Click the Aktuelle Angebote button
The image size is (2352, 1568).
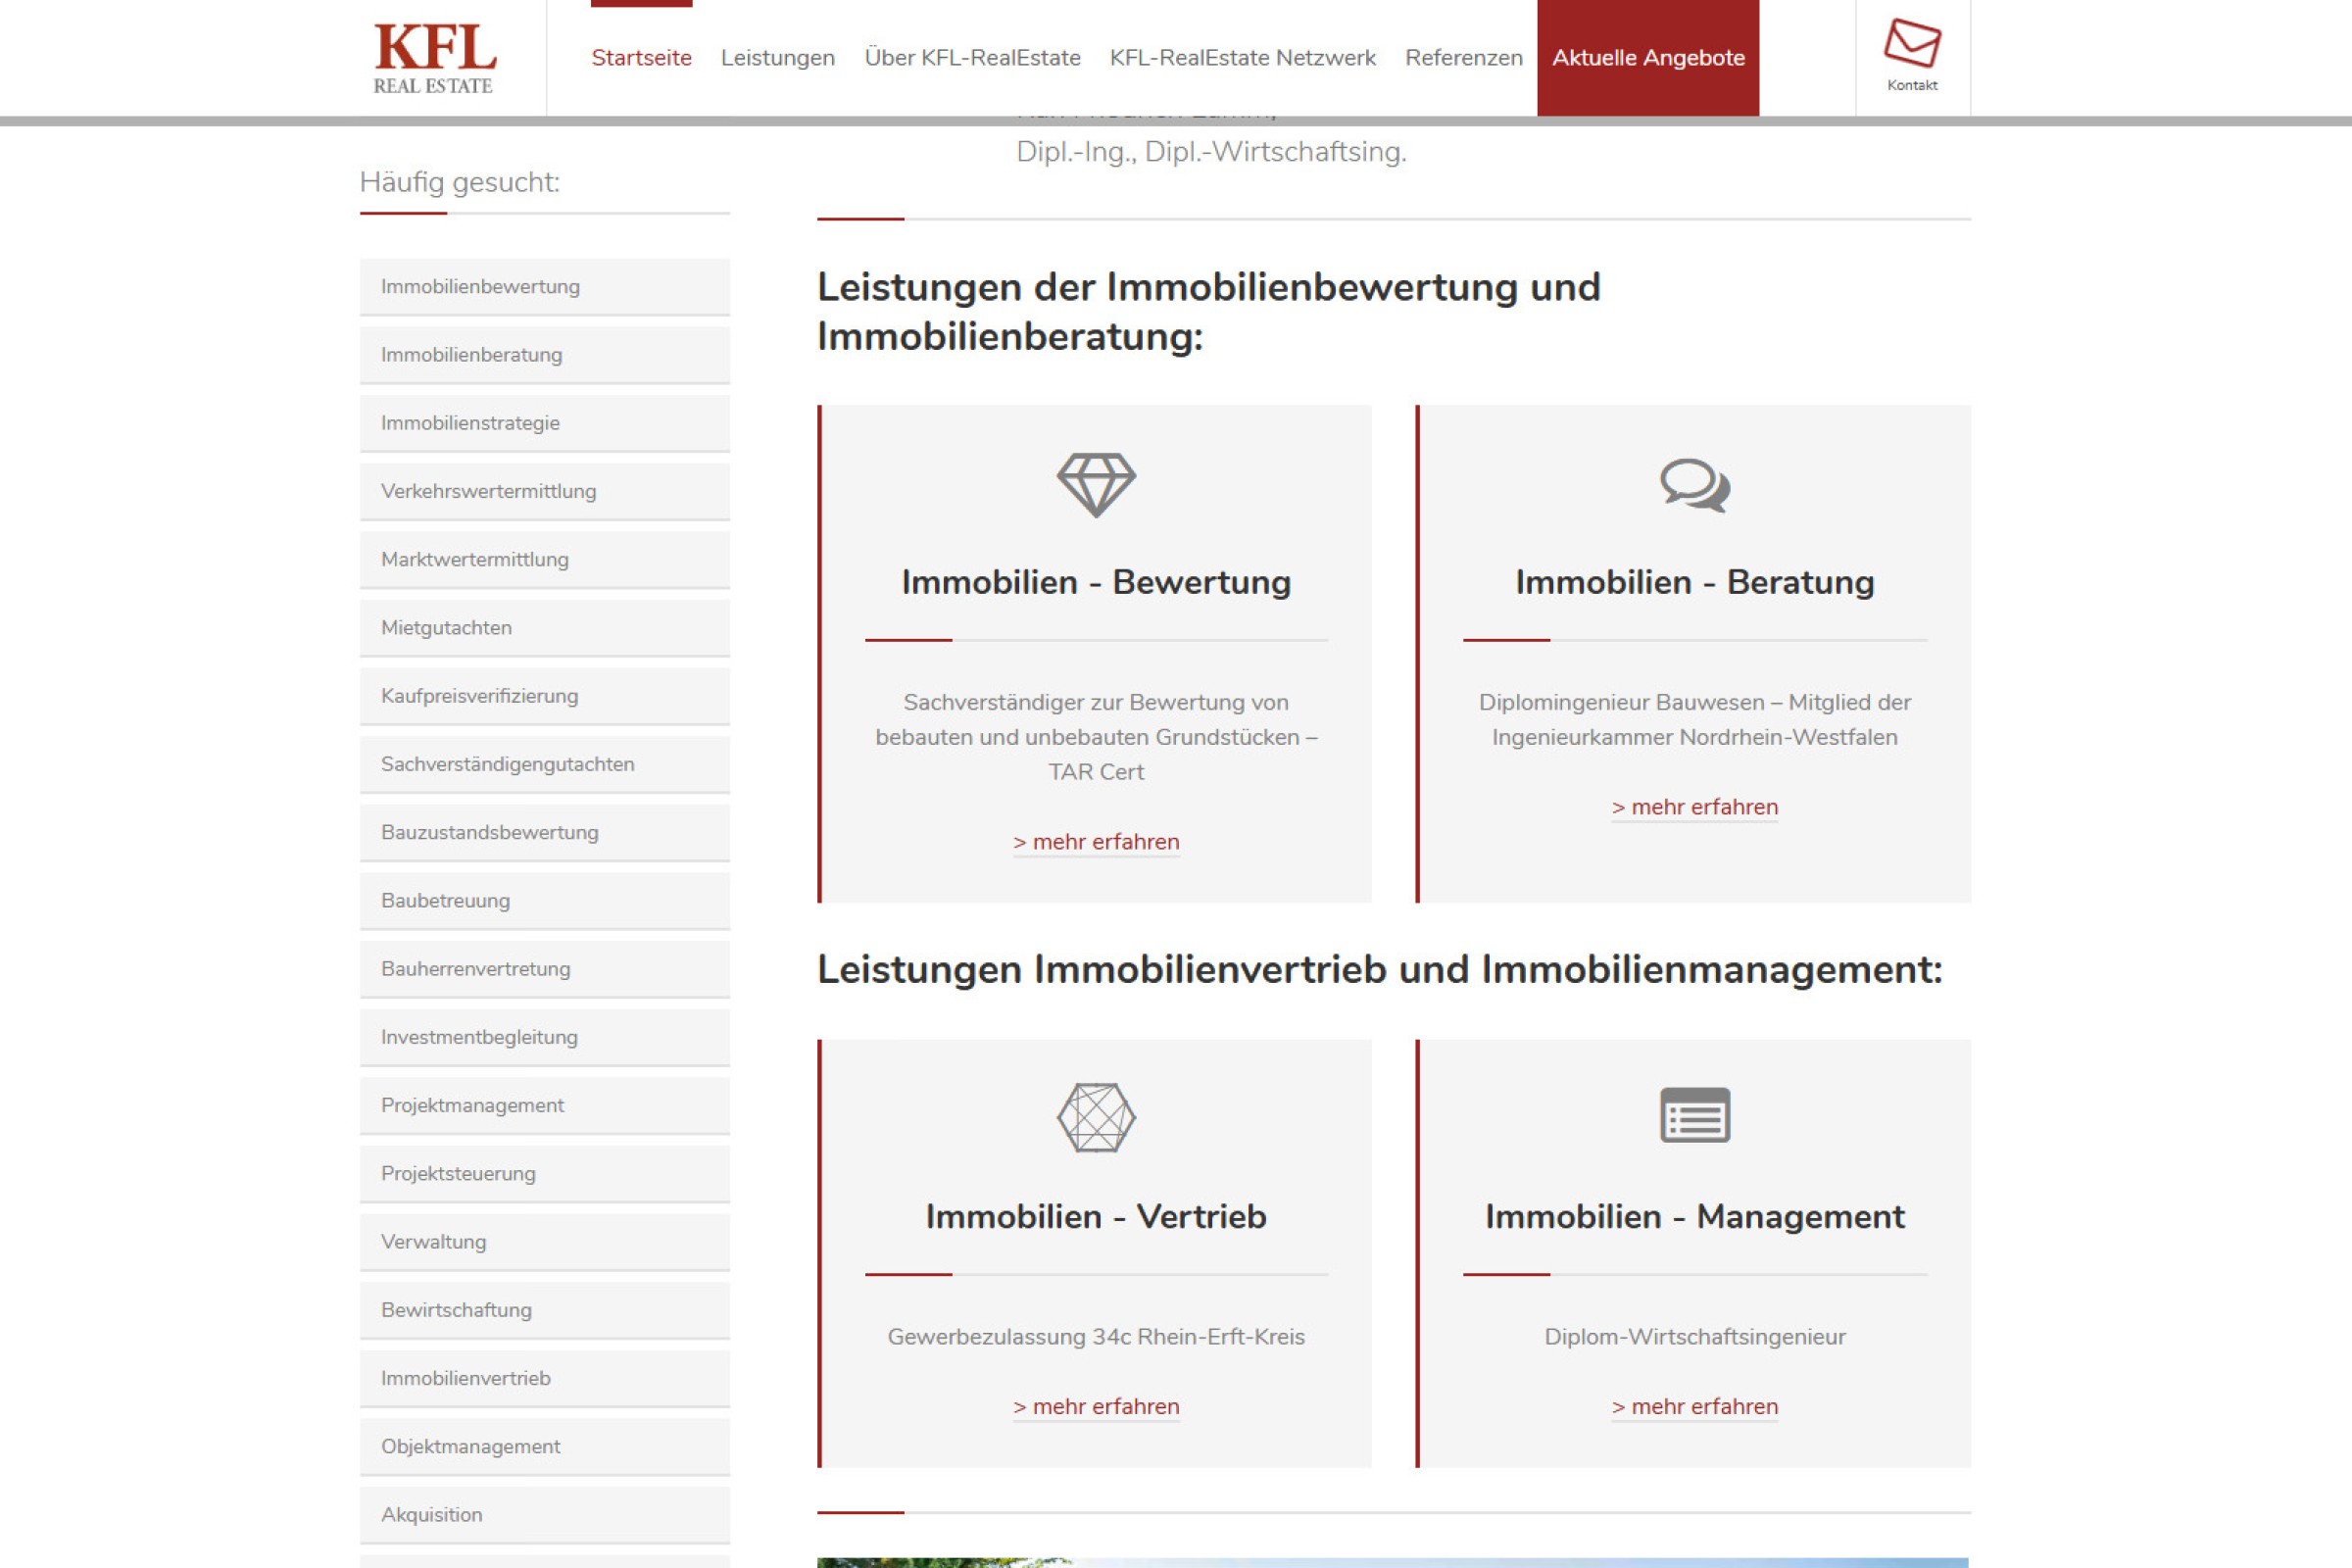point(1647,58)
